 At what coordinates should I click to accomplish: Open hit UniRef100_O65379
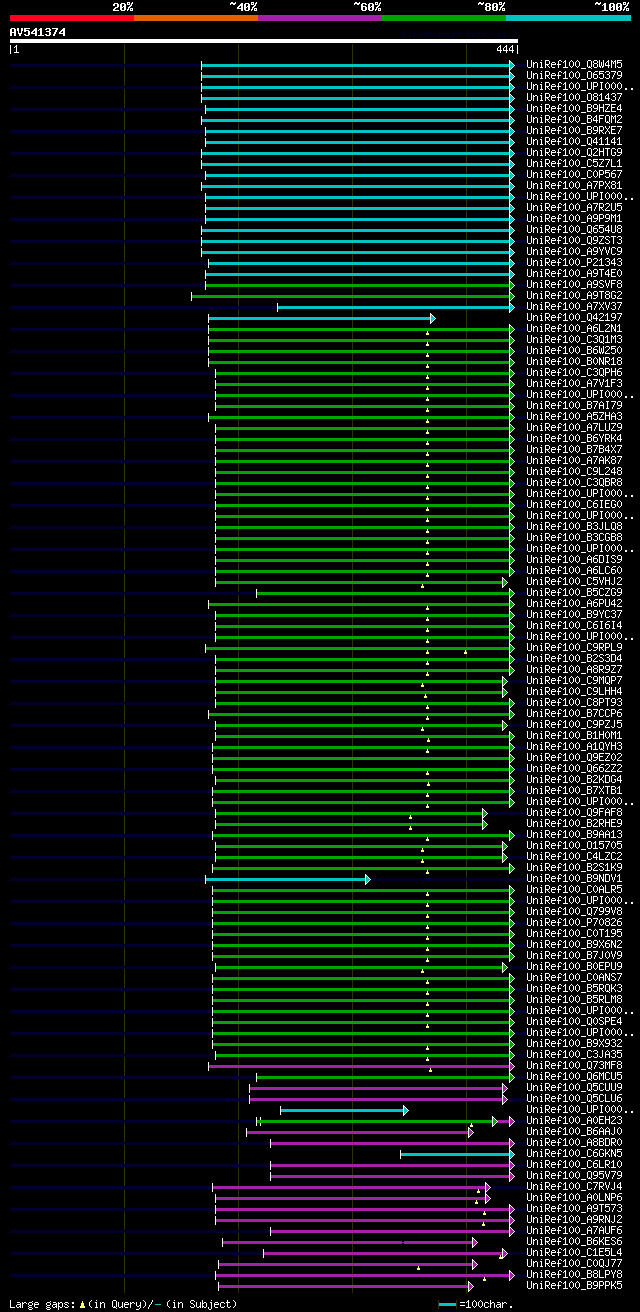point(575,75)
